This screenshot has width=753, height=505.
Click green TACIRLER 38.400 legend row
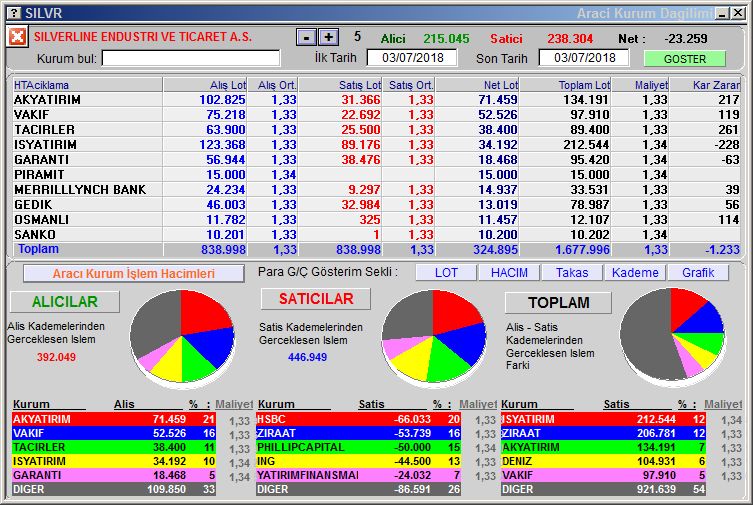[114, 447]
